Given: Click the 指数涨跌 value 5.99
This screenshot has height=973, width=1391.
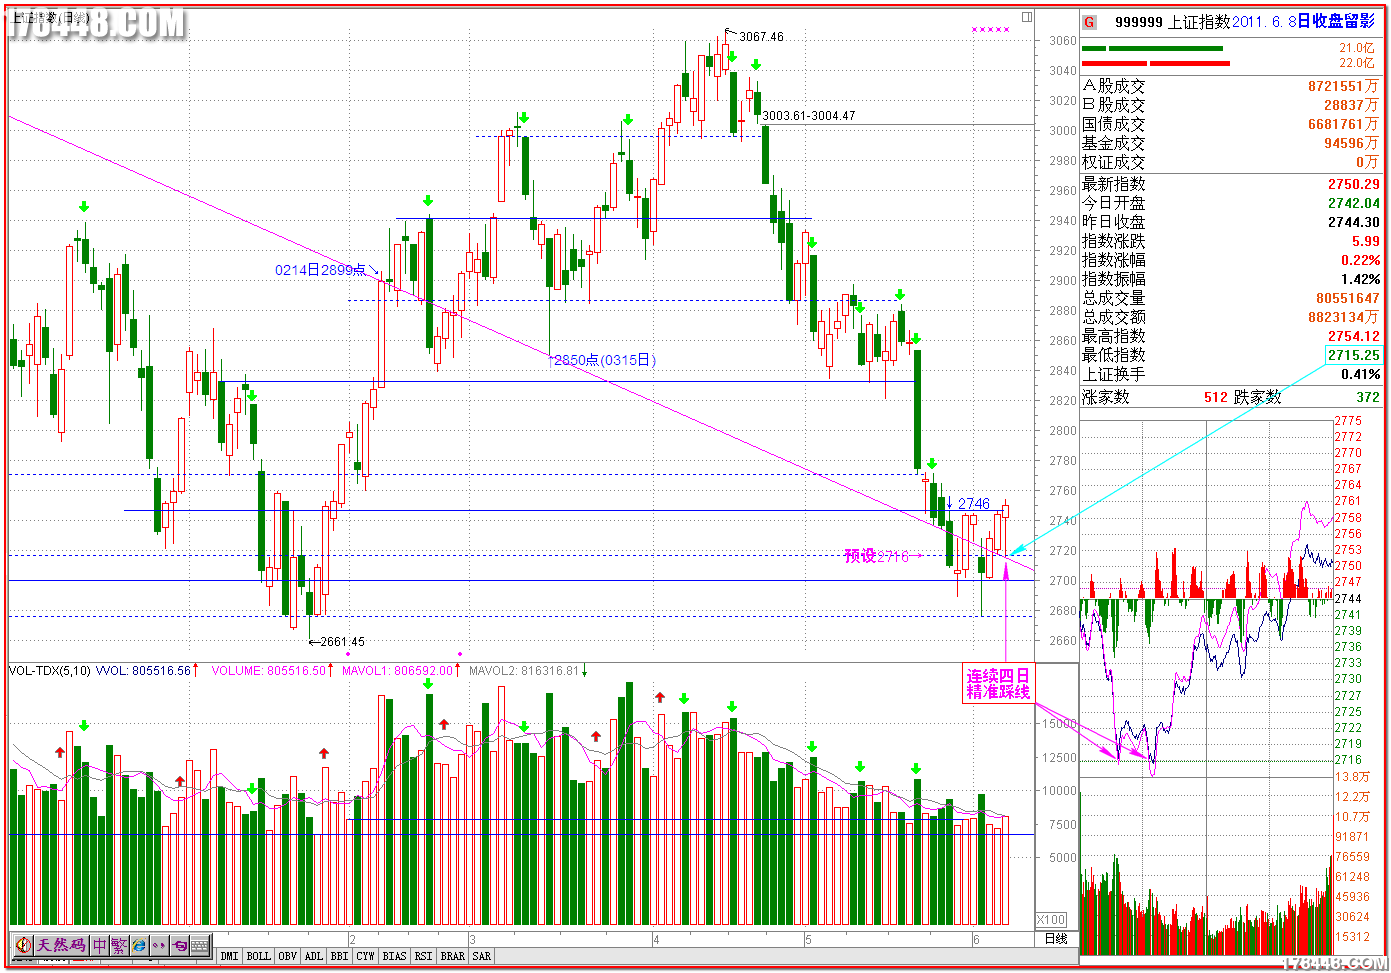Looking at the screenshot, I should click(1365, 241).
